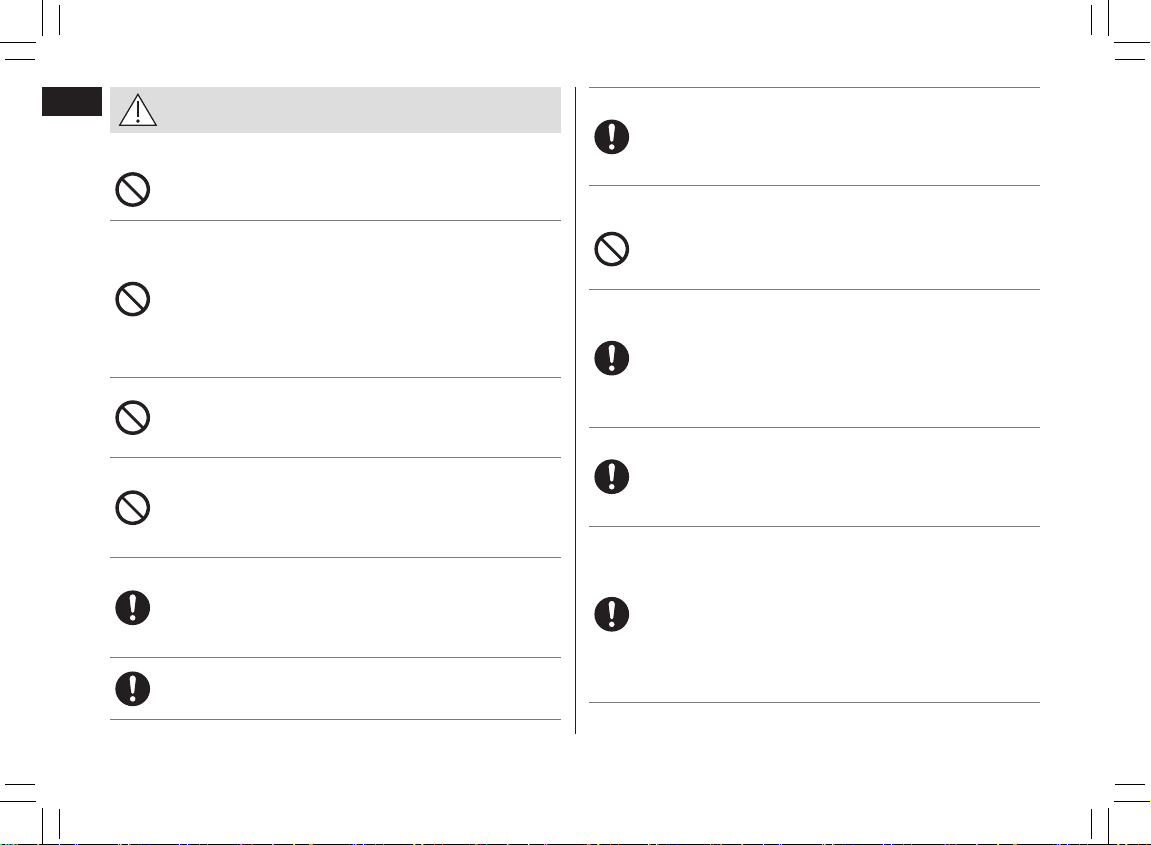Screen dimensions: 1151x845
Task: Click the separator line under first left prohibition icon
Action: (x=335, y=220)
